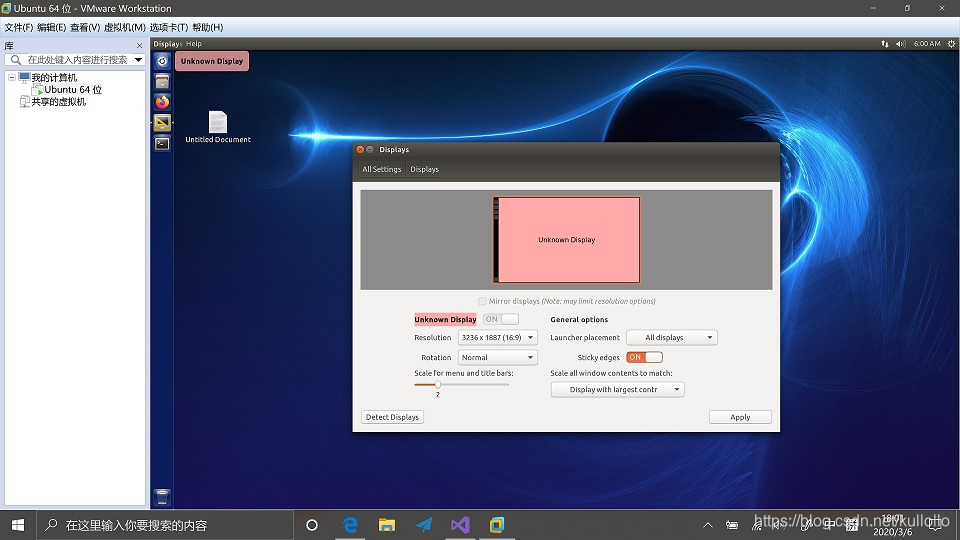Select 我的计算机 tree node
960x540 pixels.
54,78
